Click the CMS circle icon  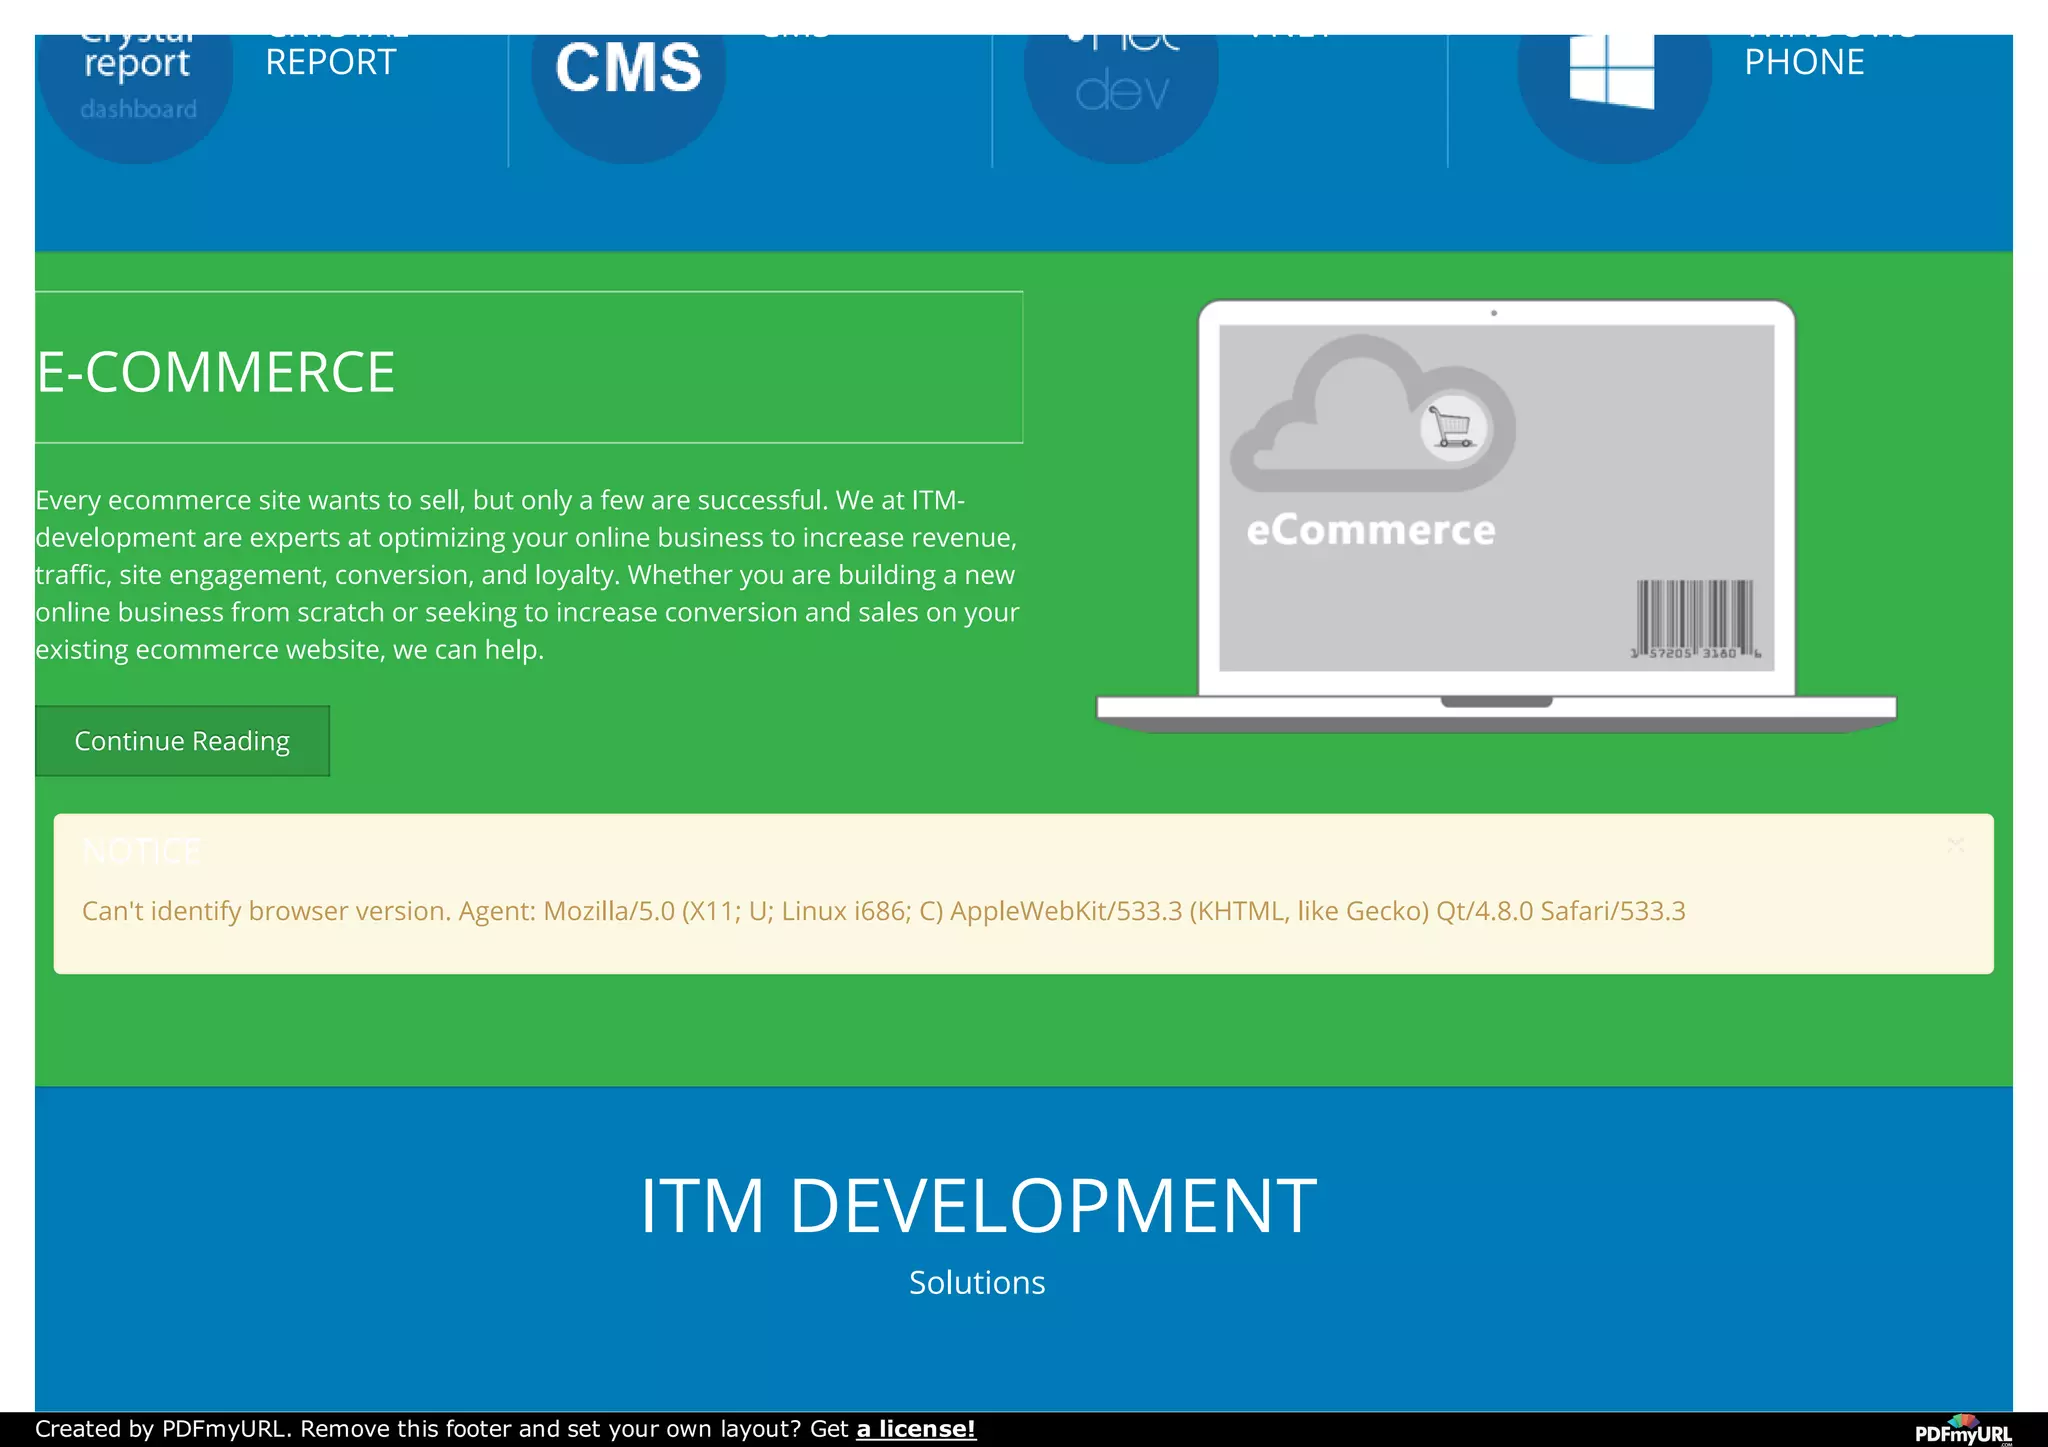[628, 85]
